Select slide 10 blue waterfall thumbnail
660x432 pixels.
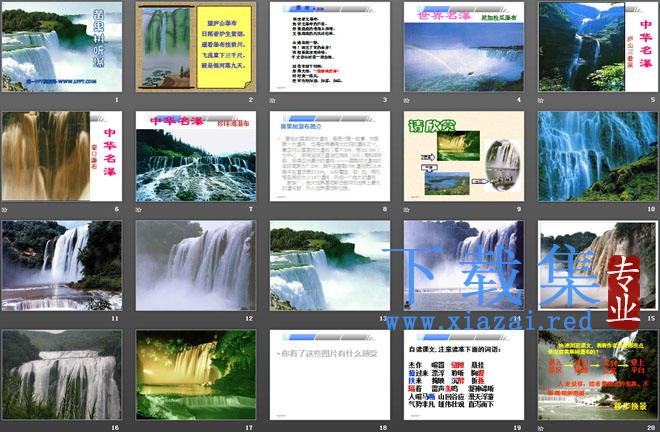pos(598,156)
